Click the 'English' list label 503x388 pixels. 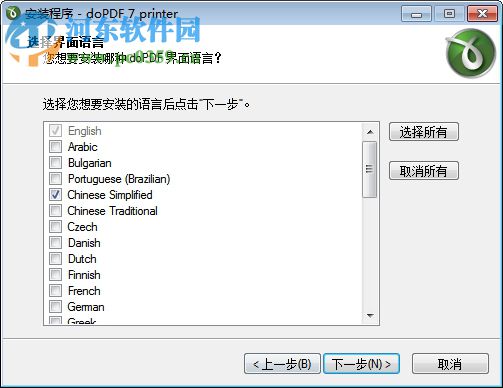85,131
